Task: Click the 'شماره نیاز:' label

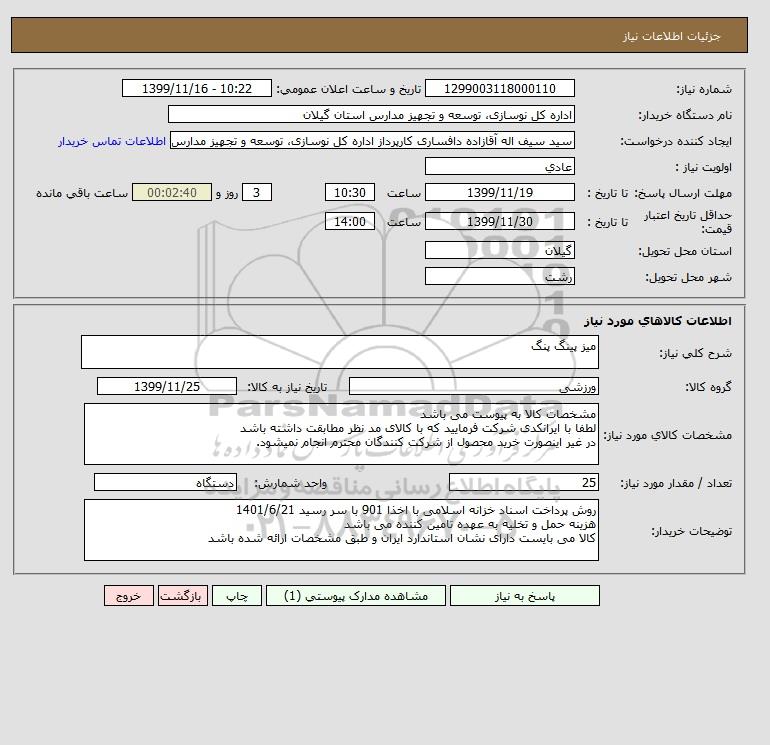Action: point(704,89)
